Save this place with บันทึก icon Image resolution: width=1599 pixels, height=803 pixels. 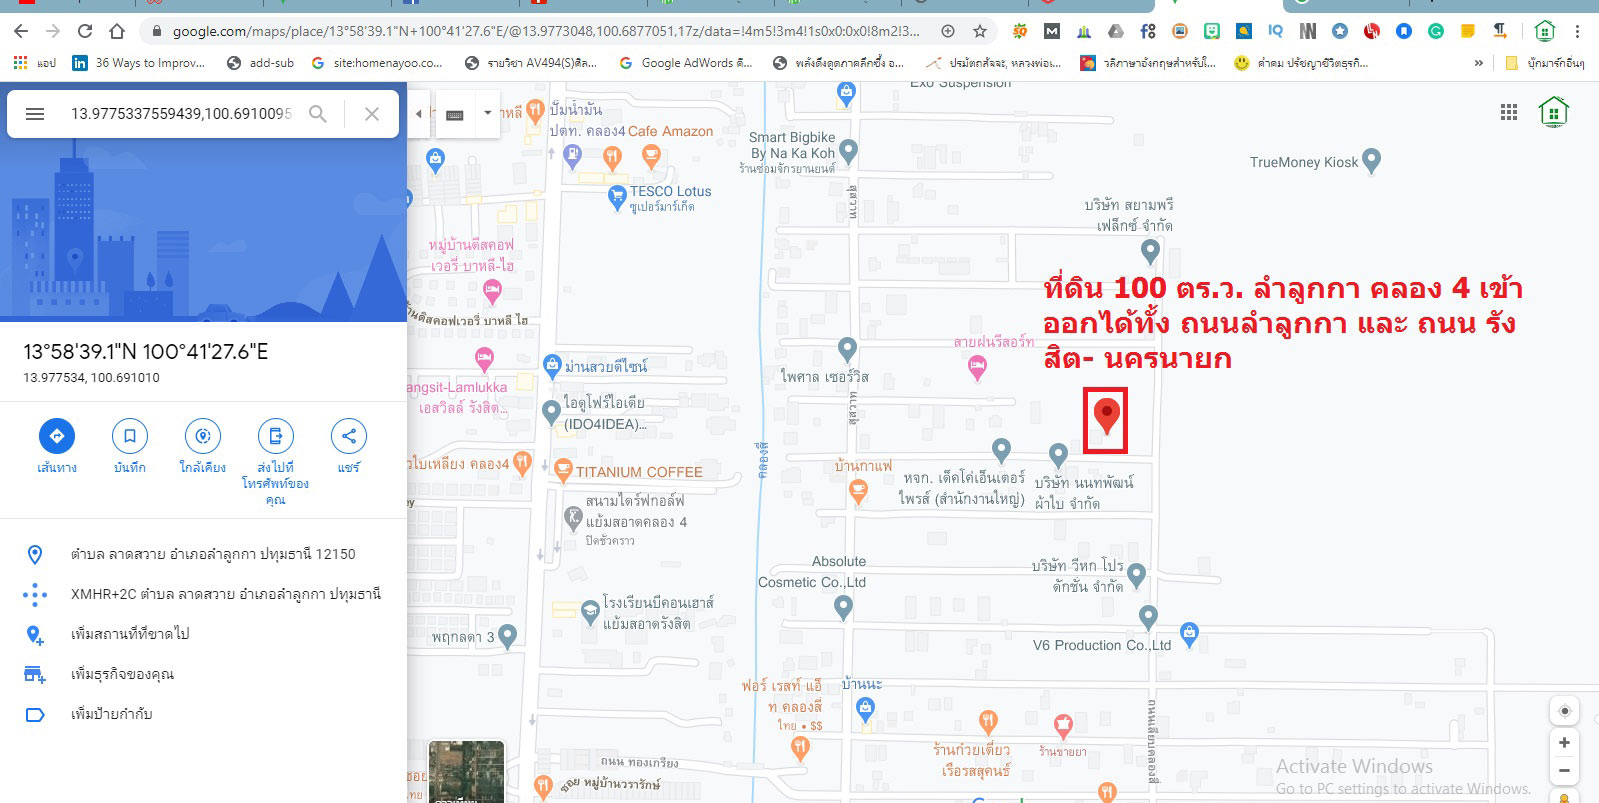click(x=130, y=436)
